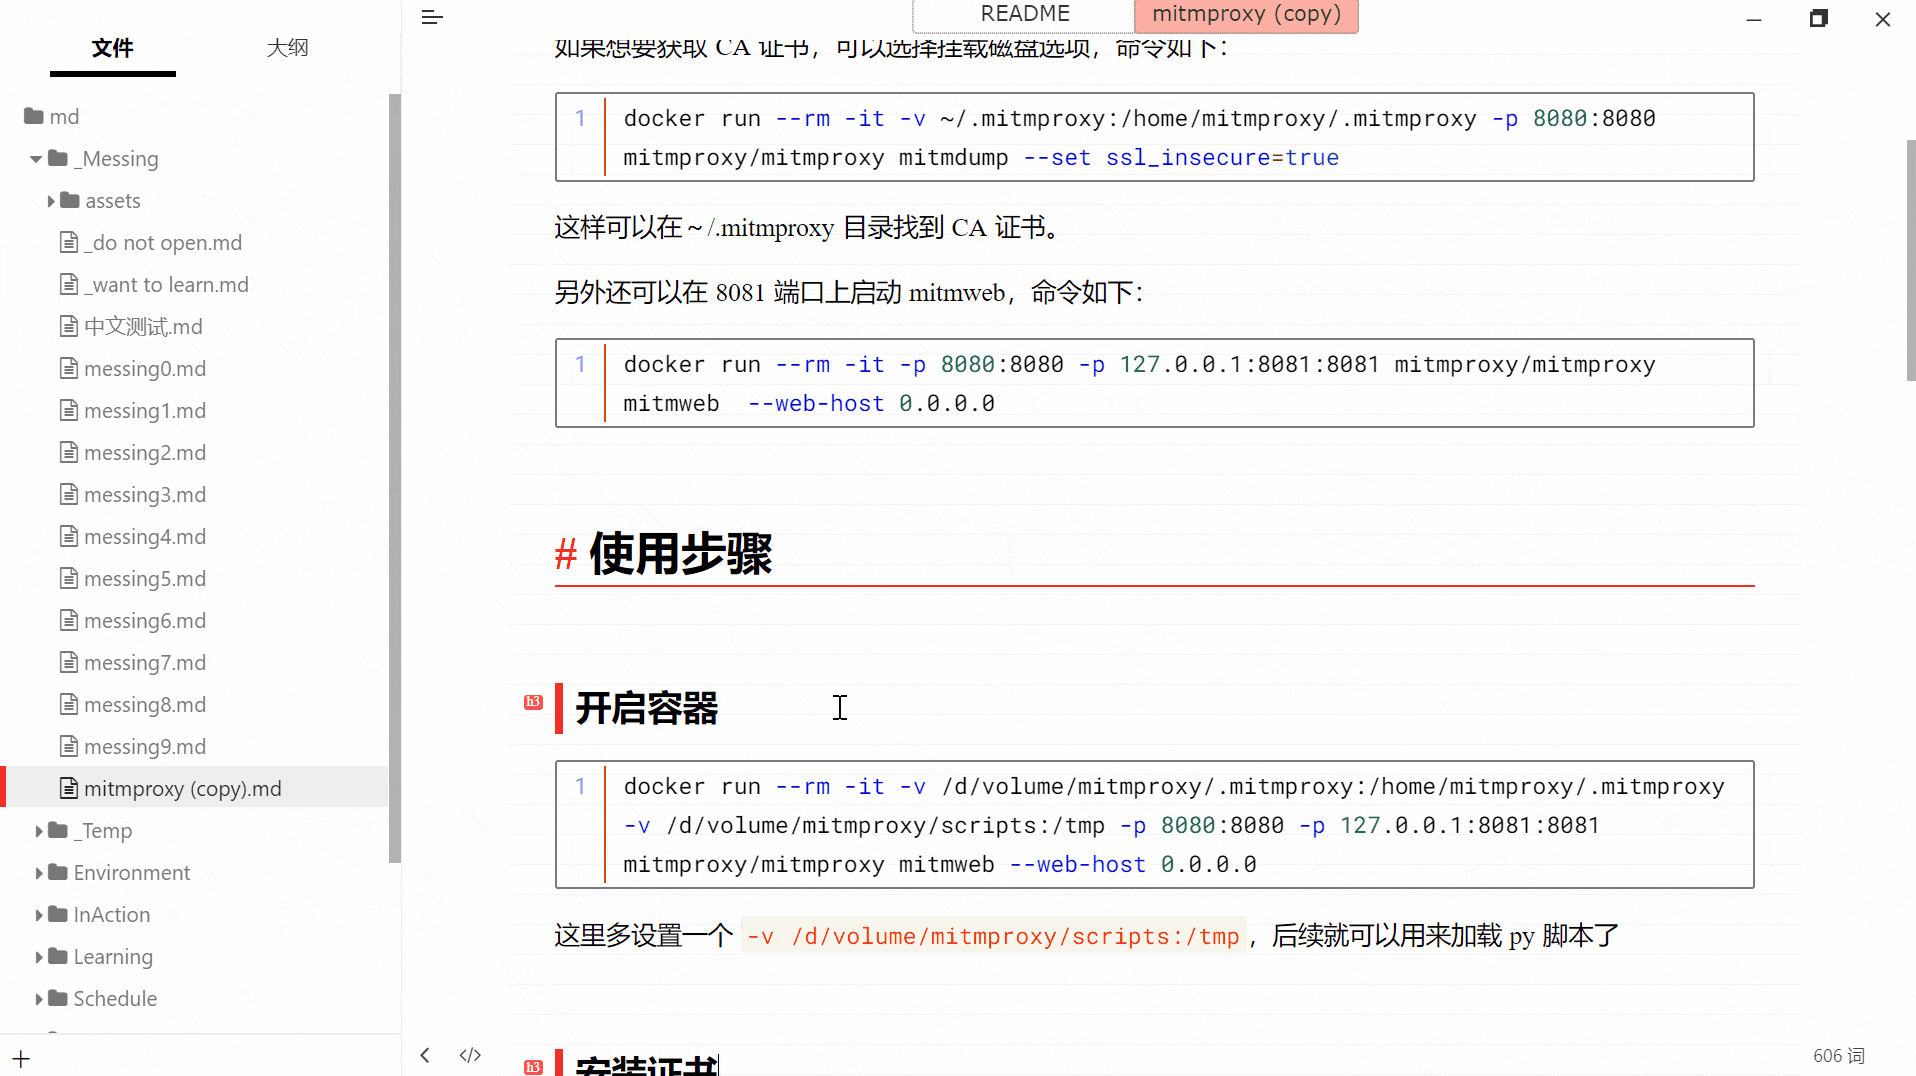Switch to the README tab

coord(1025,14)
